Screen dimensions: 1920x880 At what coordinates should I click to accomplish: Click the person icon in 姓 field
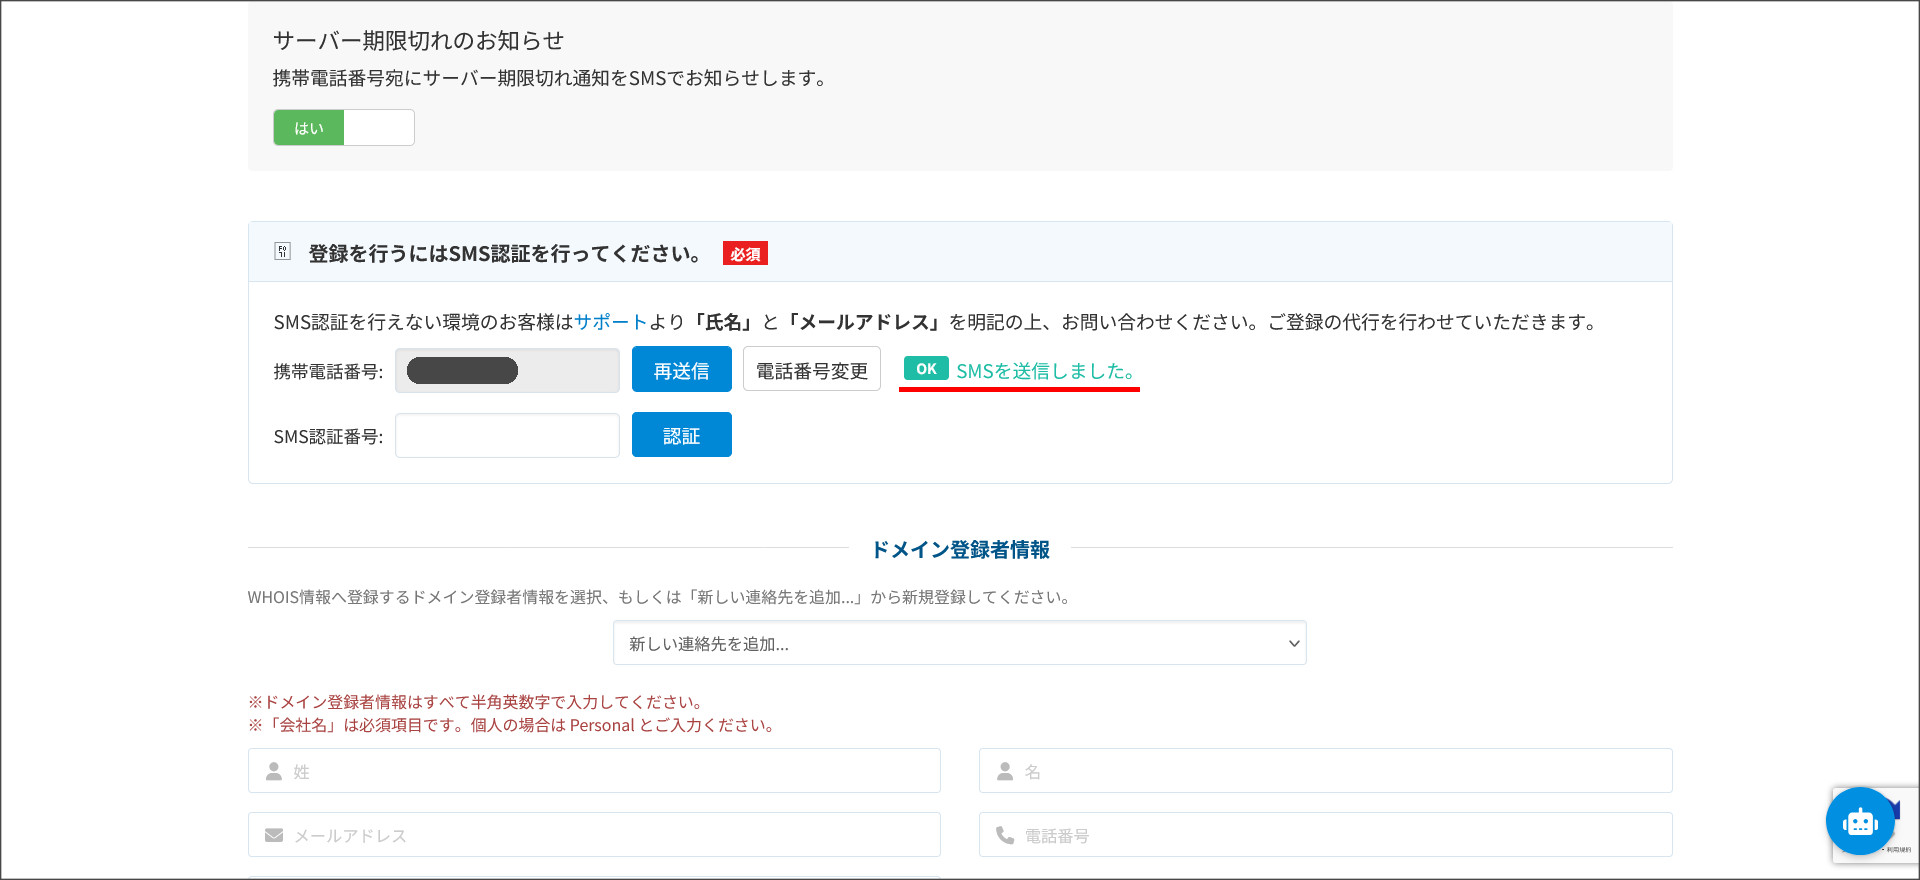click(x=274, y=771)
